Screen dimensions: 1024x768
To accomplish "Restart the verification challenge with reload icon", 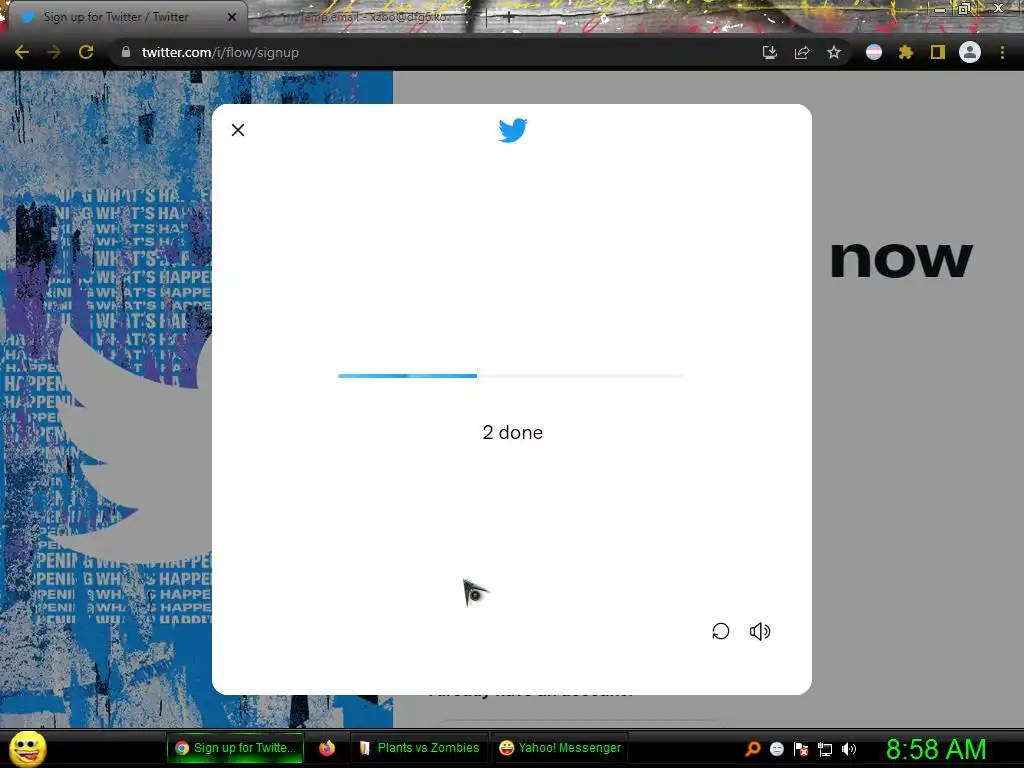I will (x=720, y=631).
